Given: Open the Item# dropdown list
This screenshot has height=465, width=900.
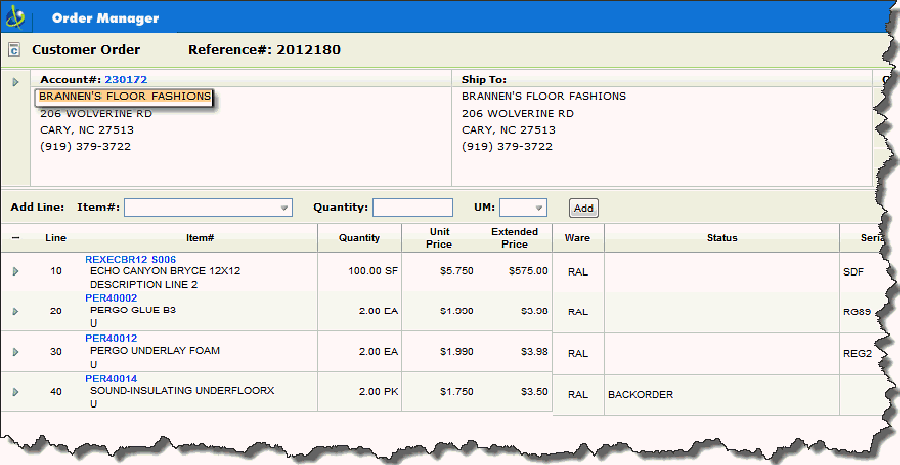Looking at the screenshot, I should click(x=284, y=208).
